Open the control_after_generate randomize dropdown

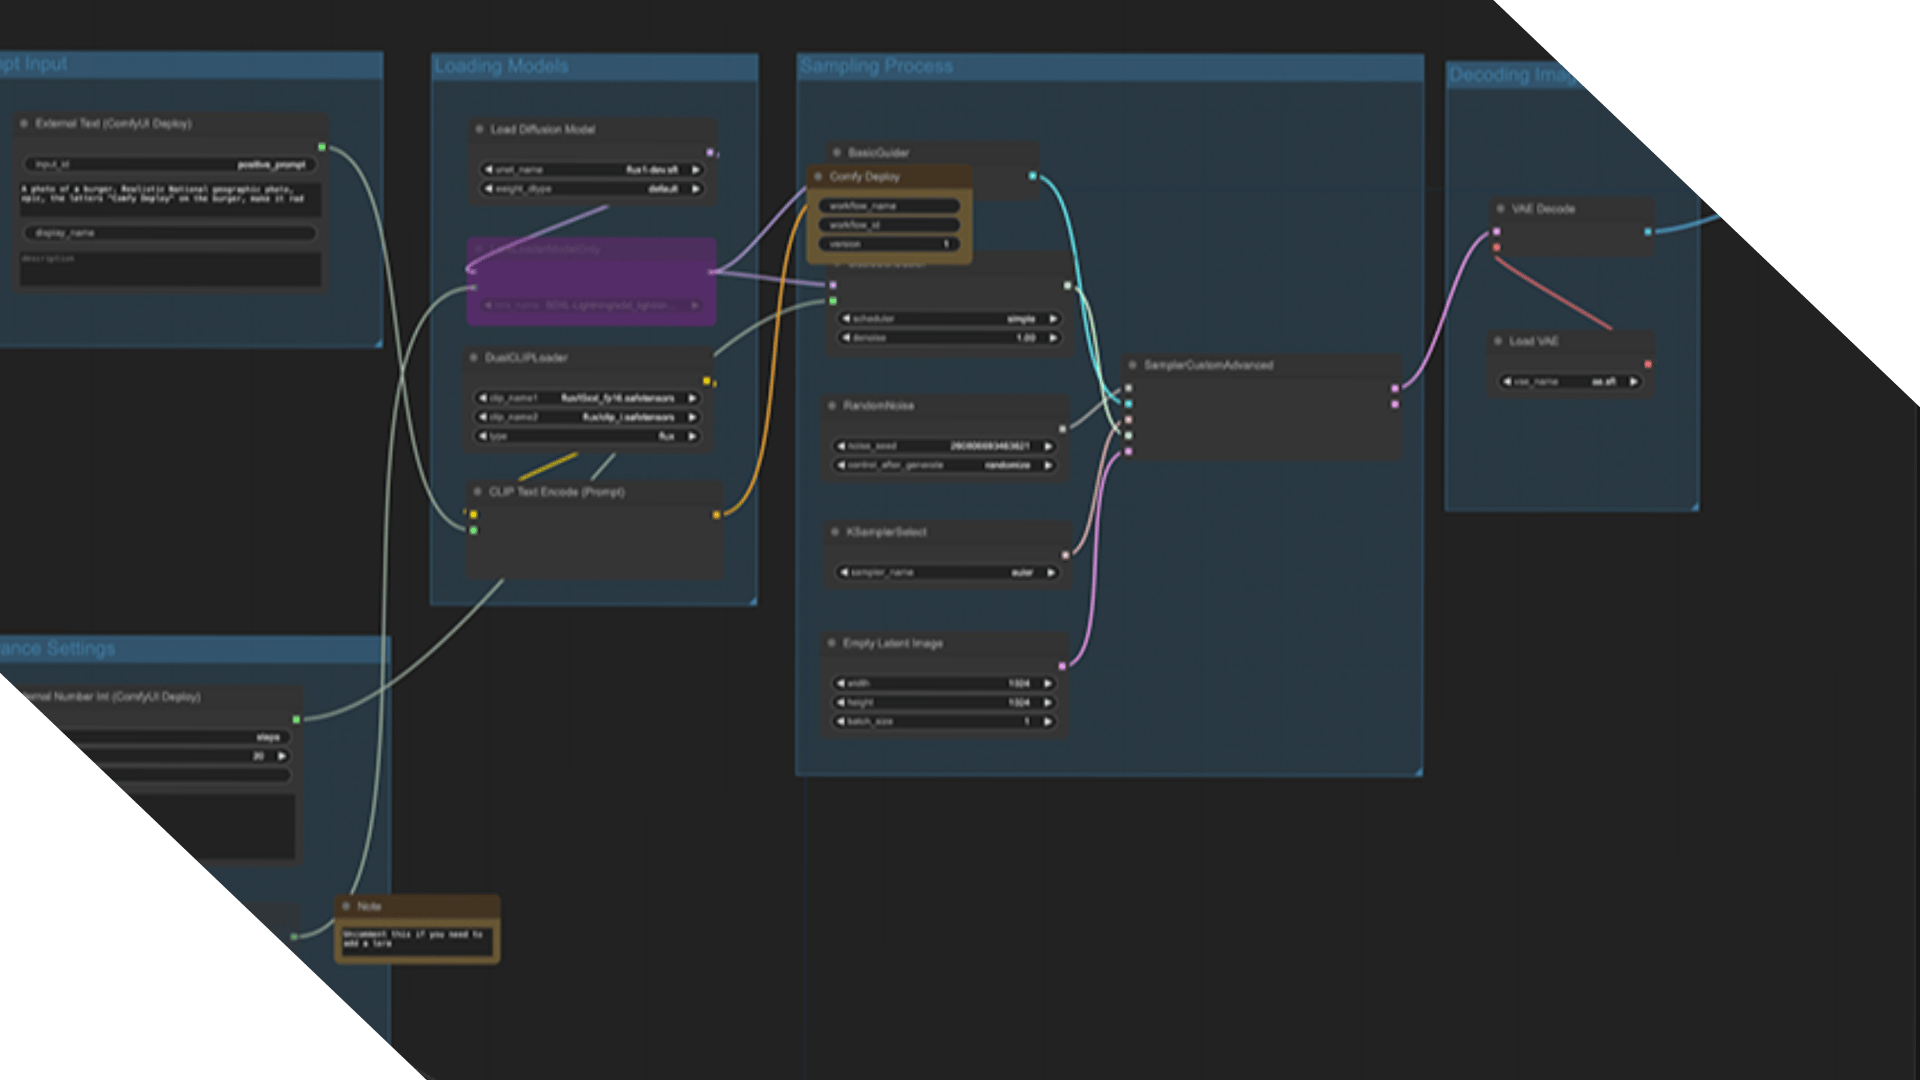tap(945, 465)
